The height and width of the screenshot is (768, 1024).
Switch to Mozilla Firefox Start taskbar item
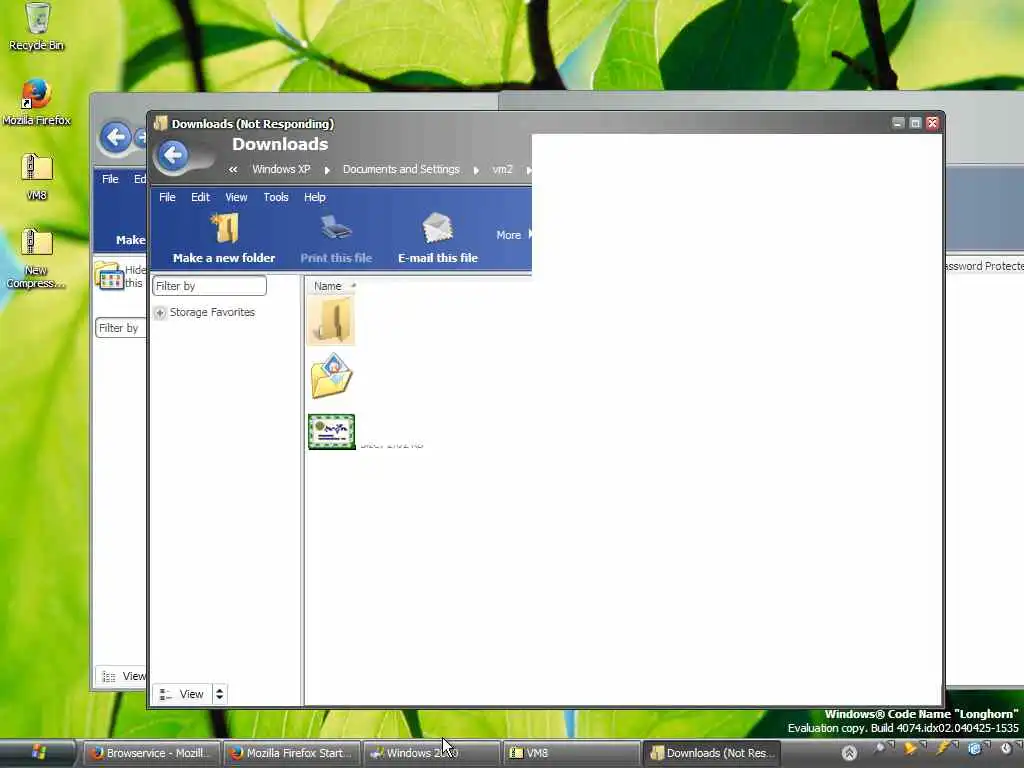[x=292, y=753]
